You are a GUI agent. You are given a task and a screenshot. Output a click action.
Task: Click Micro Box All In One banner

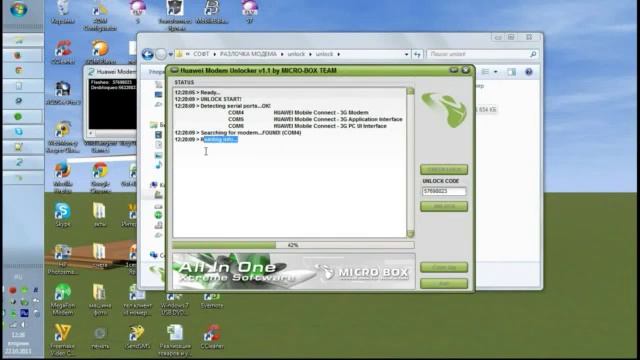[x=293, y=271]
